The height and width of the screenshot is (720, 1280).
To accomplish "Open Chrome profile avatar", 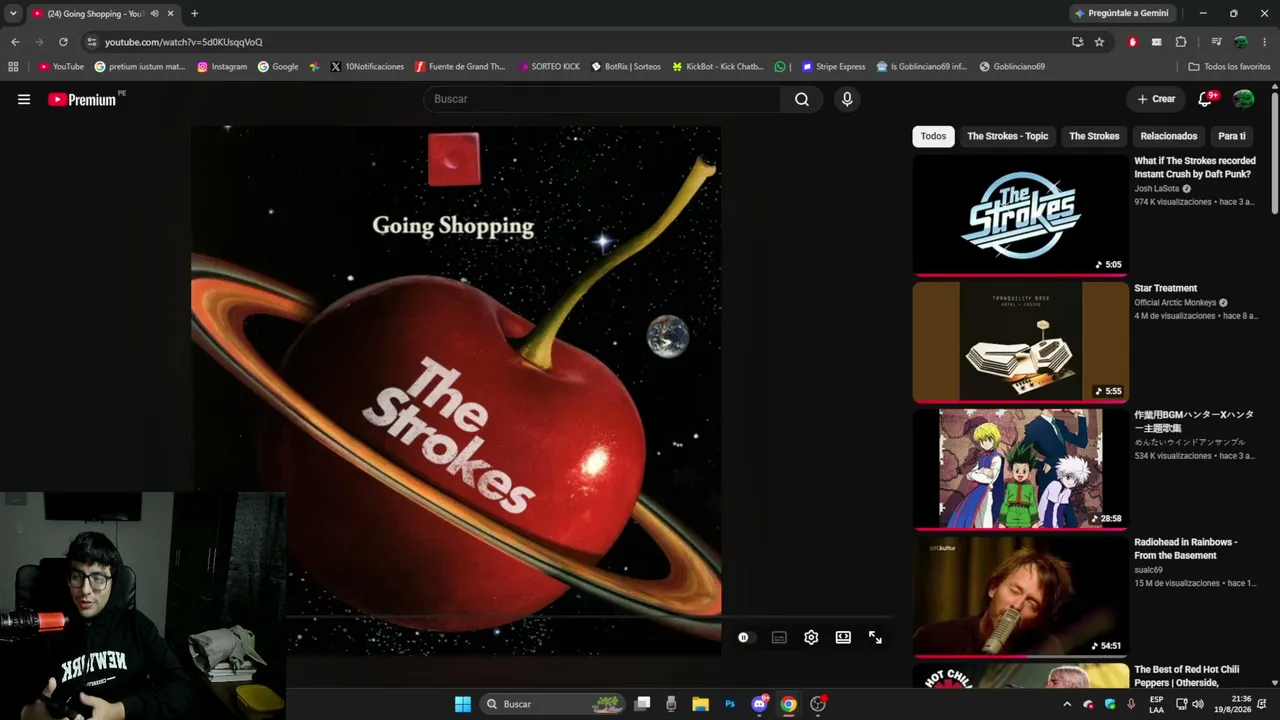I will click(1241, 42).
